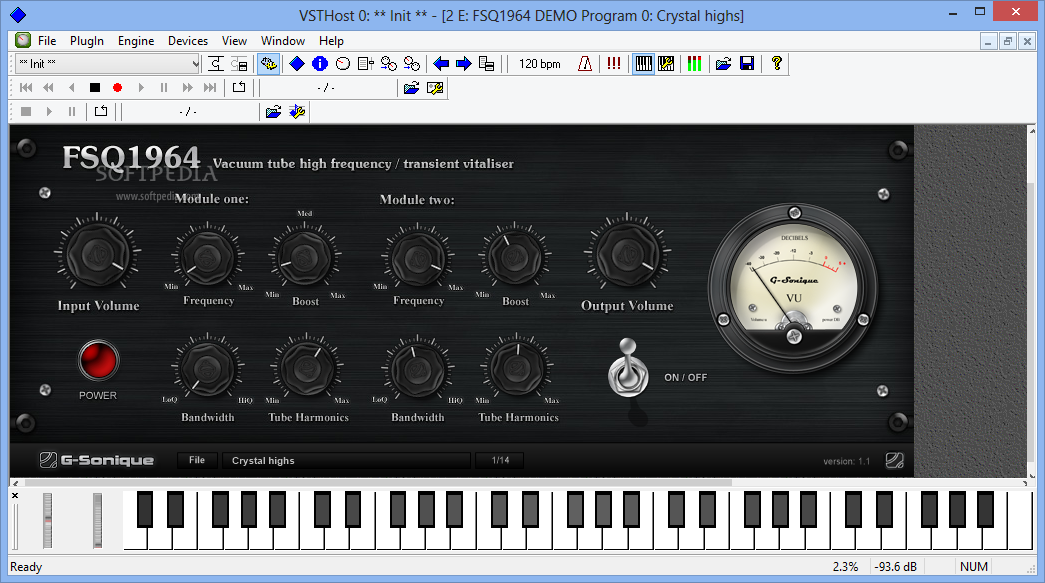Open the plugin editor window (blue diamond)

pos(297,64)
